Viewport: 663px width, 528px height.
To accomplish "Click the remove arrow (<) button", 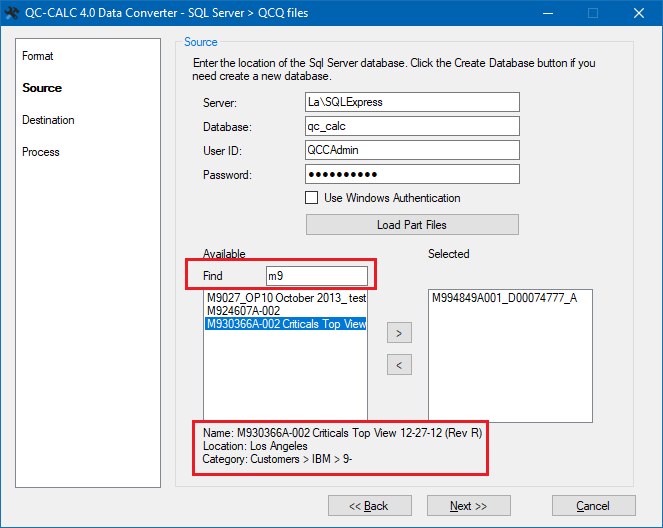I will point(398,365).
